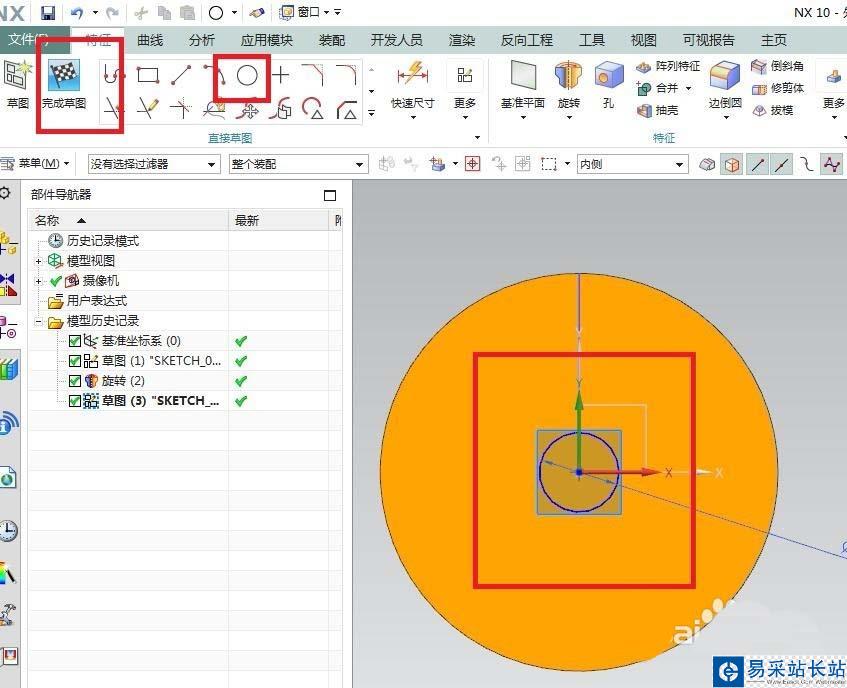Screen dimensions: 847x688
Task: Uncheck the 基准坐标系 (0) checkbox
Action: tap(75, 341)
